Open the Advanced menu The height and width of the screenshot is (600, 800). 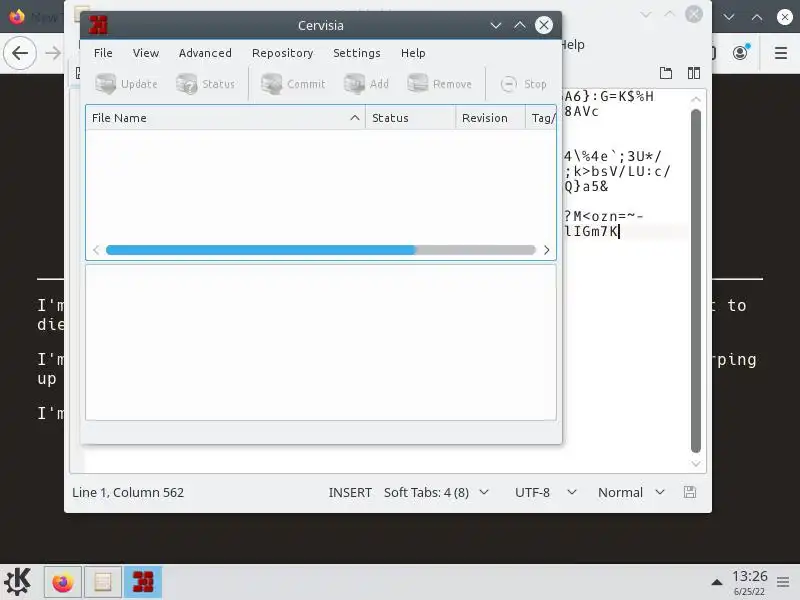coord(205,53)
